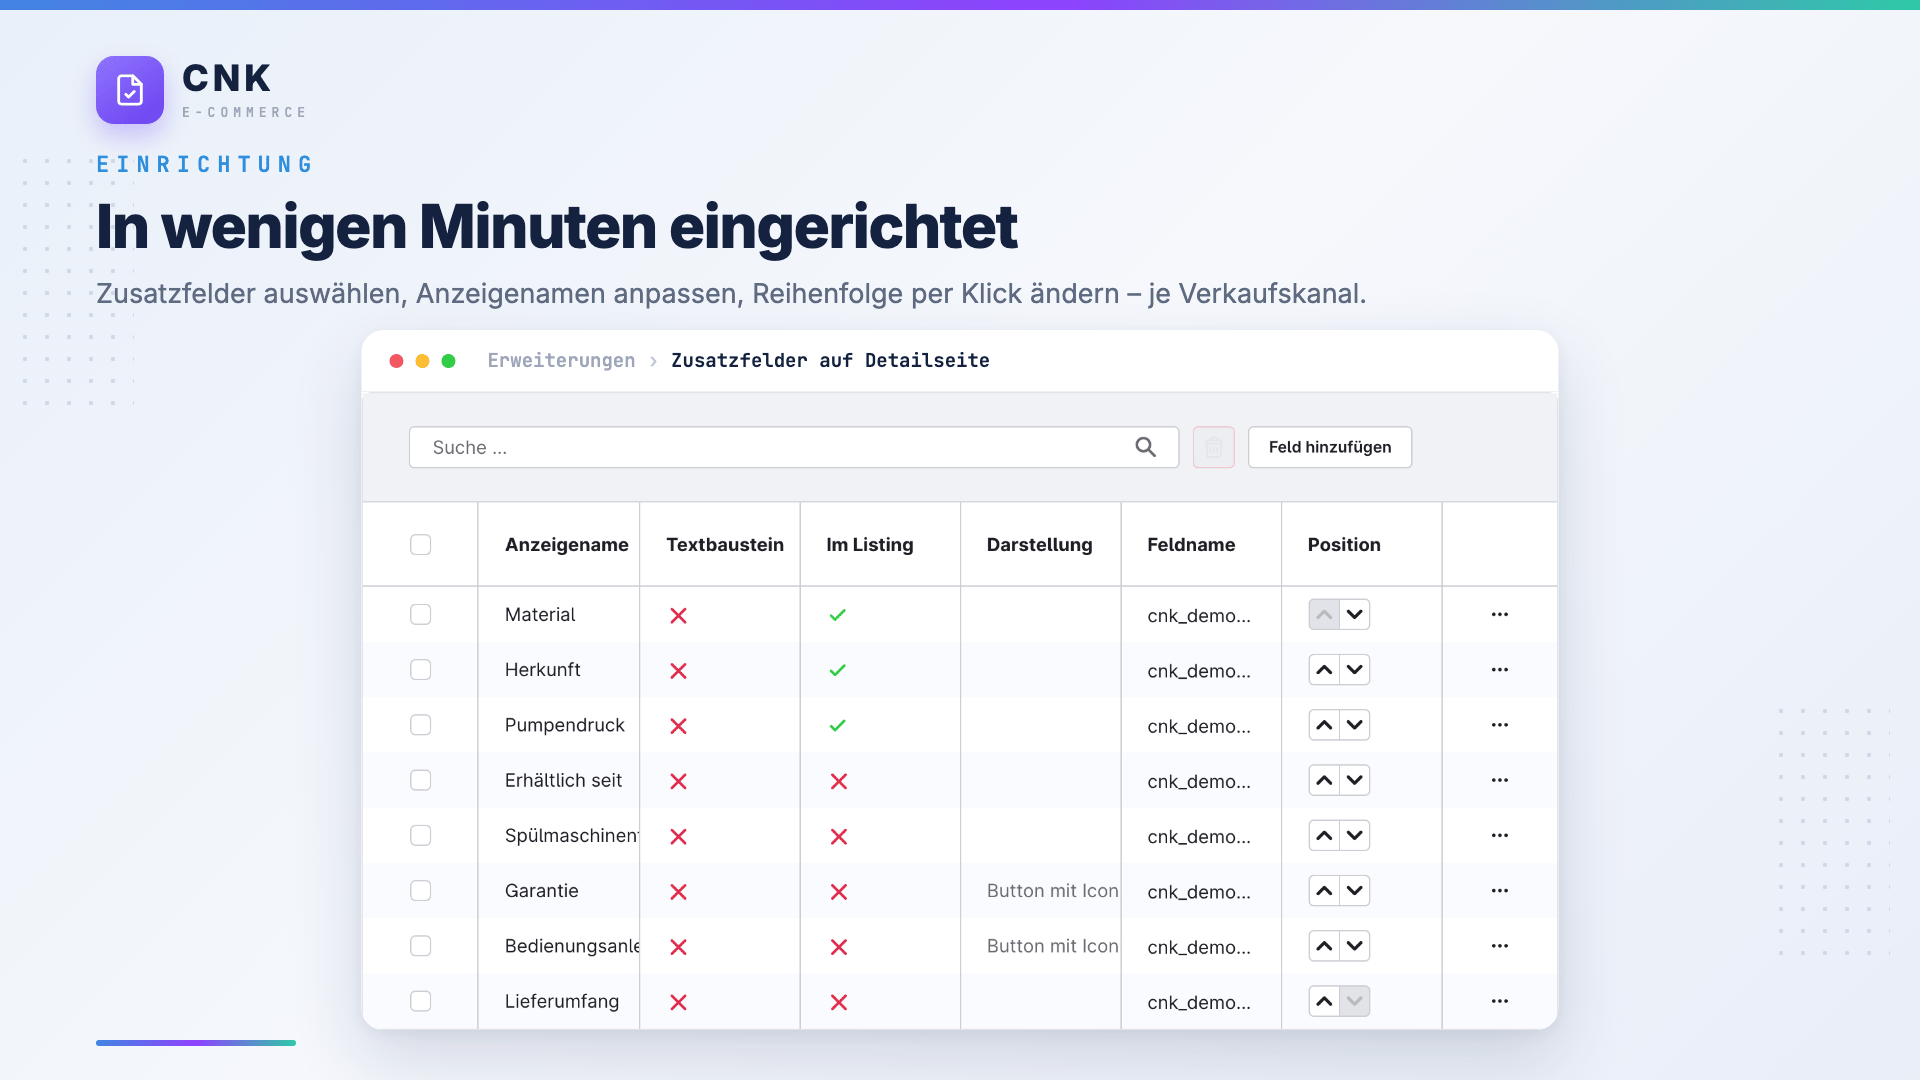The height and width of the screenshot is (1080, 1920).
Task: Click the search magnifier icon
Action: (1145, 447)
